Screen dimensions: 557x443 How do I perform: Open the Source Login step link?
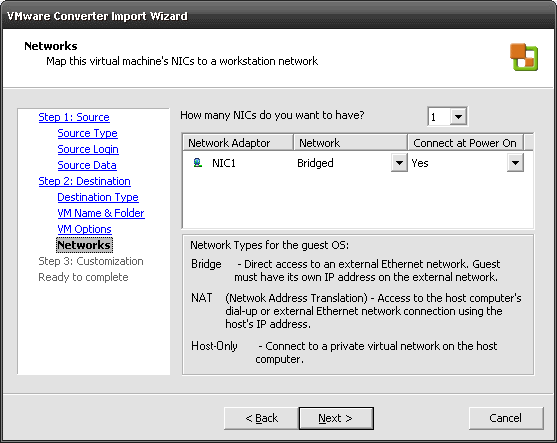tap(88, 149)
